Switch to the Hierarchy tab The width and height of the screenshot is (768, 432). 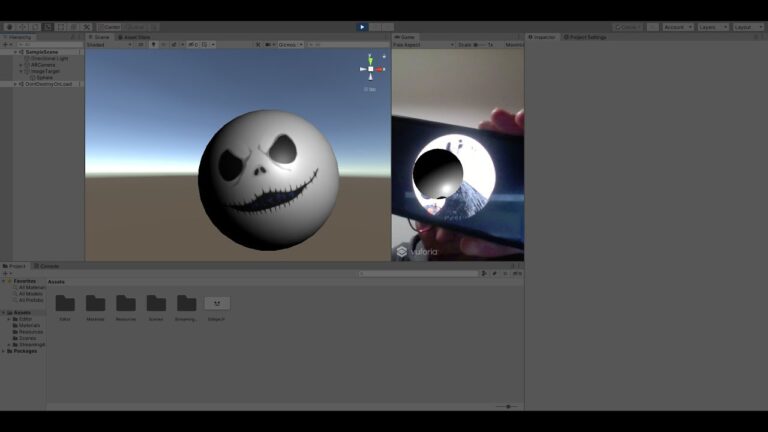pos(18,37)
